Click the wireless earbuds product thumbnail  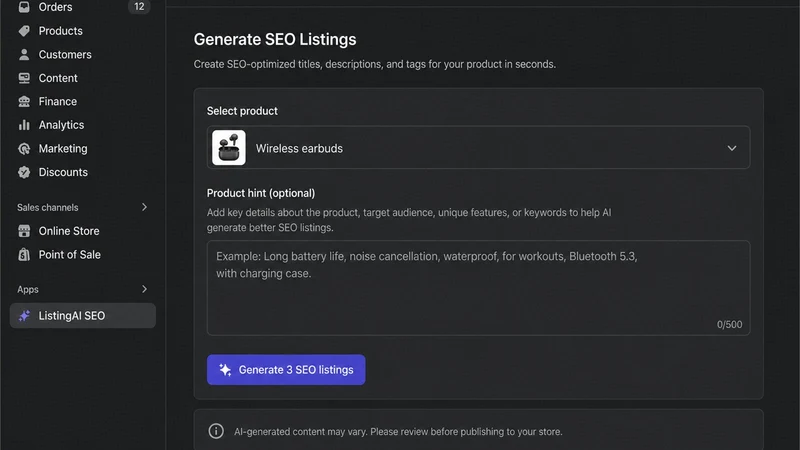click(x=229, y=148)
